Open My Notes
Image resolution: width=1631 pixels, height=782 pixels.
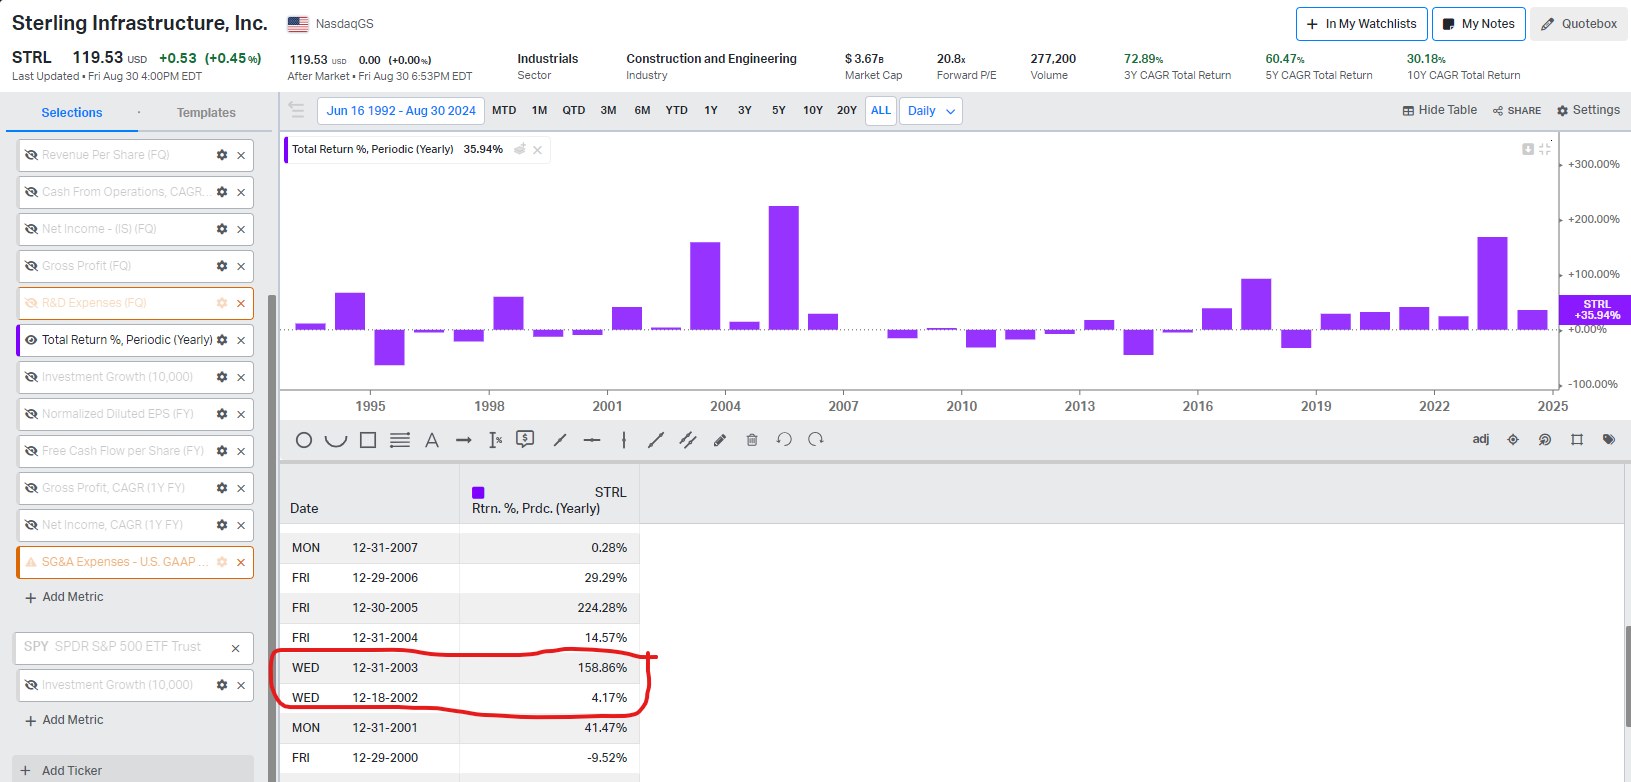(1478, 24)
